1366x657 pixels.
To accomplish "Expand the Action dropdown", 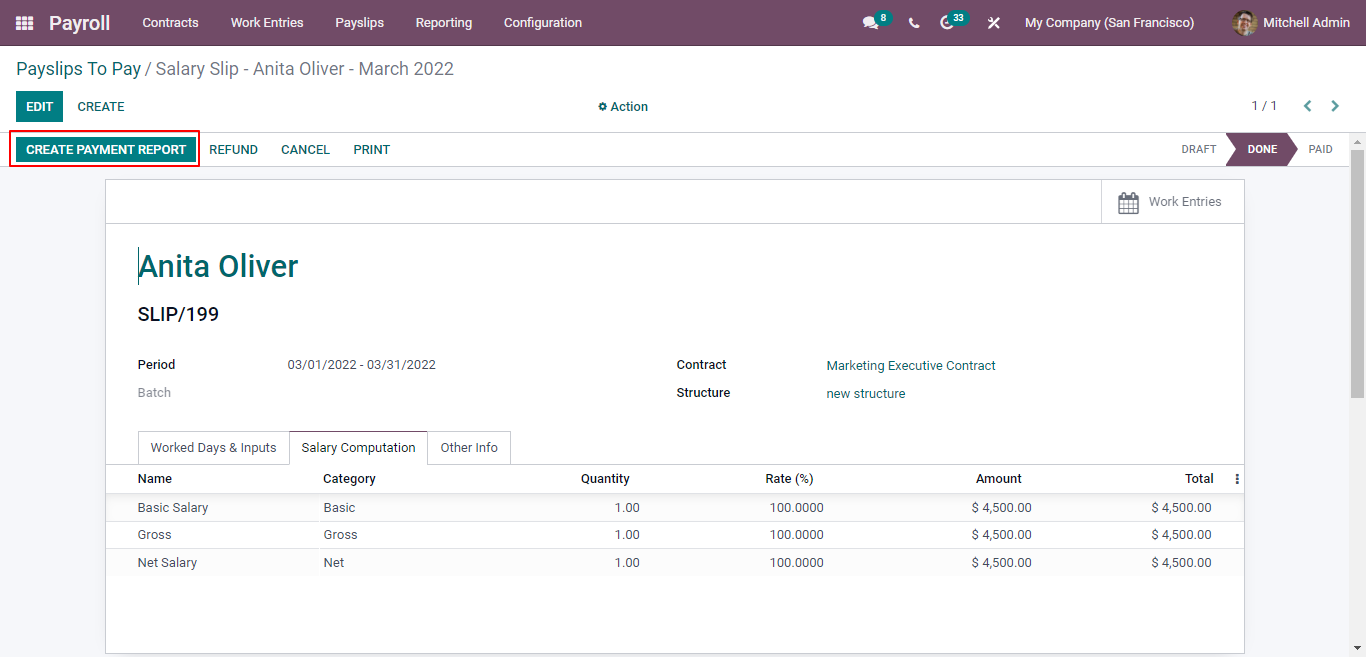I will point(623,107).
